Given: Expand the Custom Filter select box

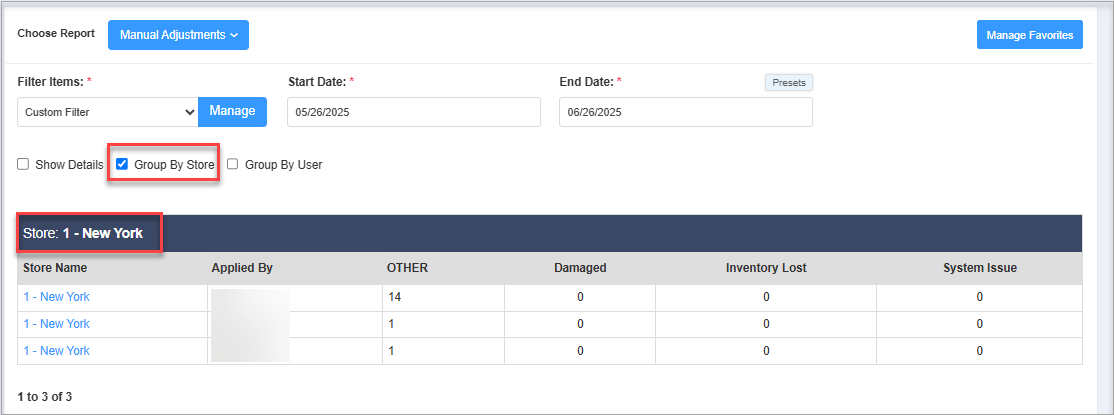Looking at the screenshot, I should pyautogui.click(x=108, y=112).
